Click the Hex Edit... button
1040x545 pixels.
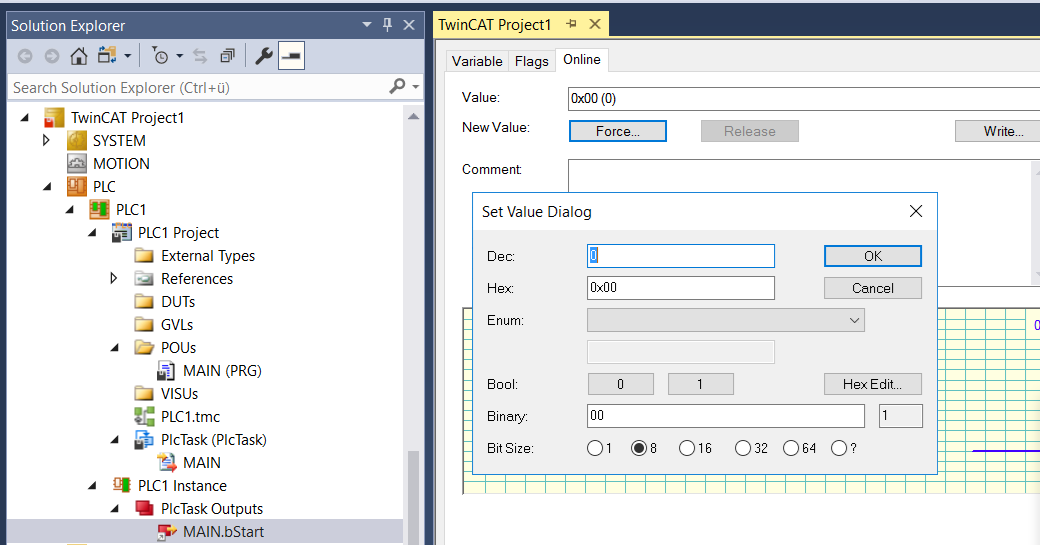click(x=873, y=384)
